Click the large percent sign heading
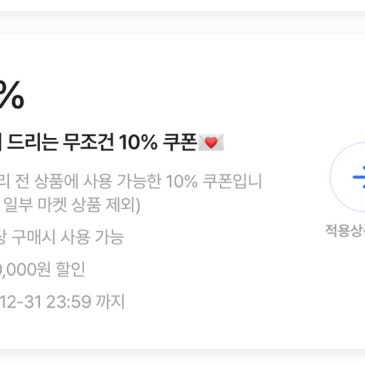The height and width of the screenshot is (365, 365). click(x=10, y=94)
